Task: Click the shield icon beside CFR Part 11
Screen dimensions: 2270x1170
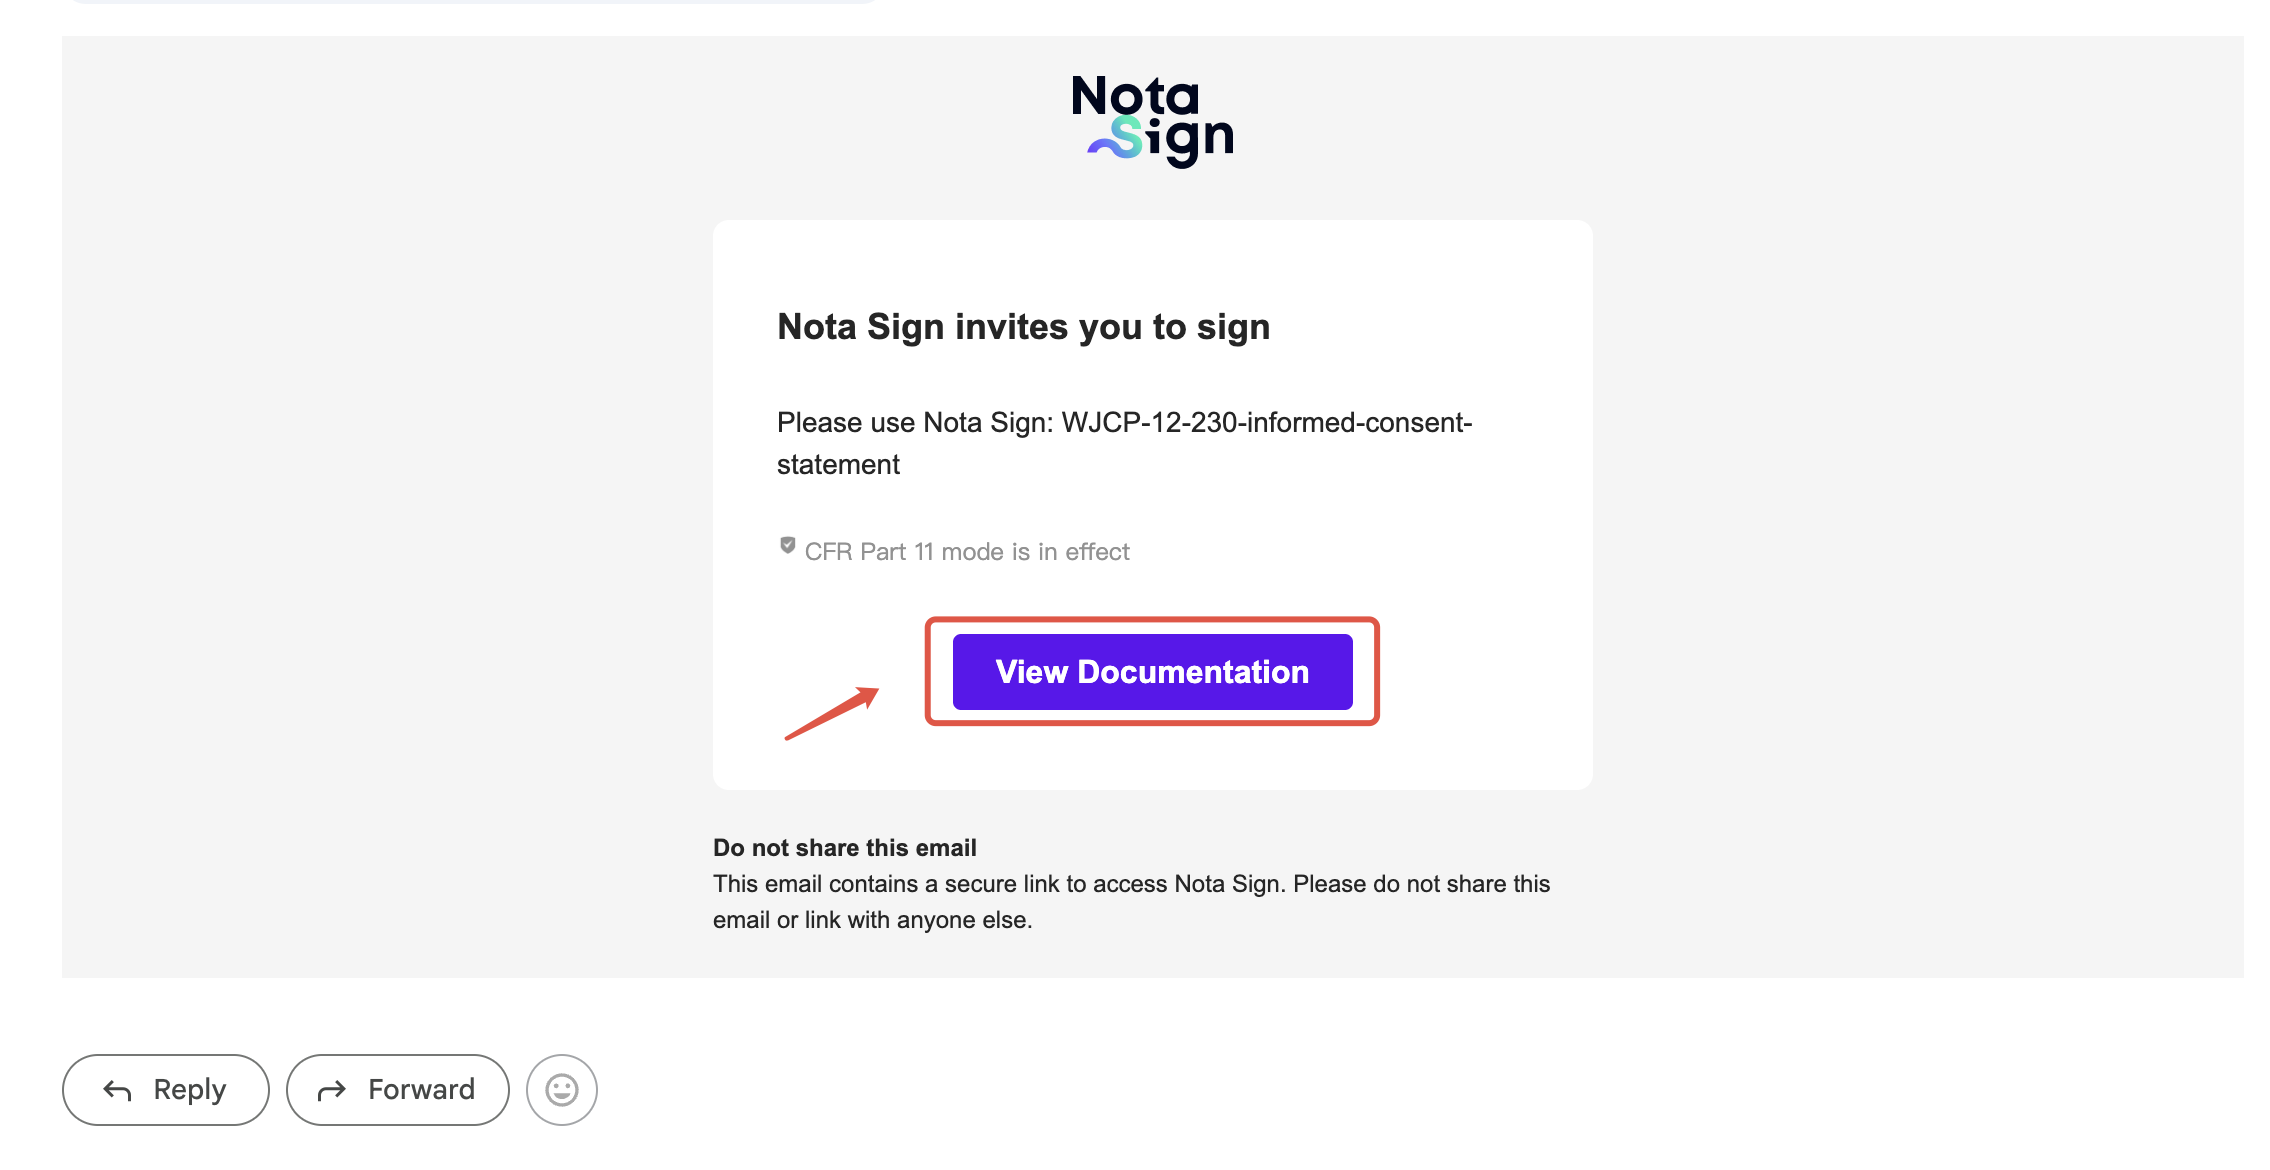Action: (x=788, y=546)
